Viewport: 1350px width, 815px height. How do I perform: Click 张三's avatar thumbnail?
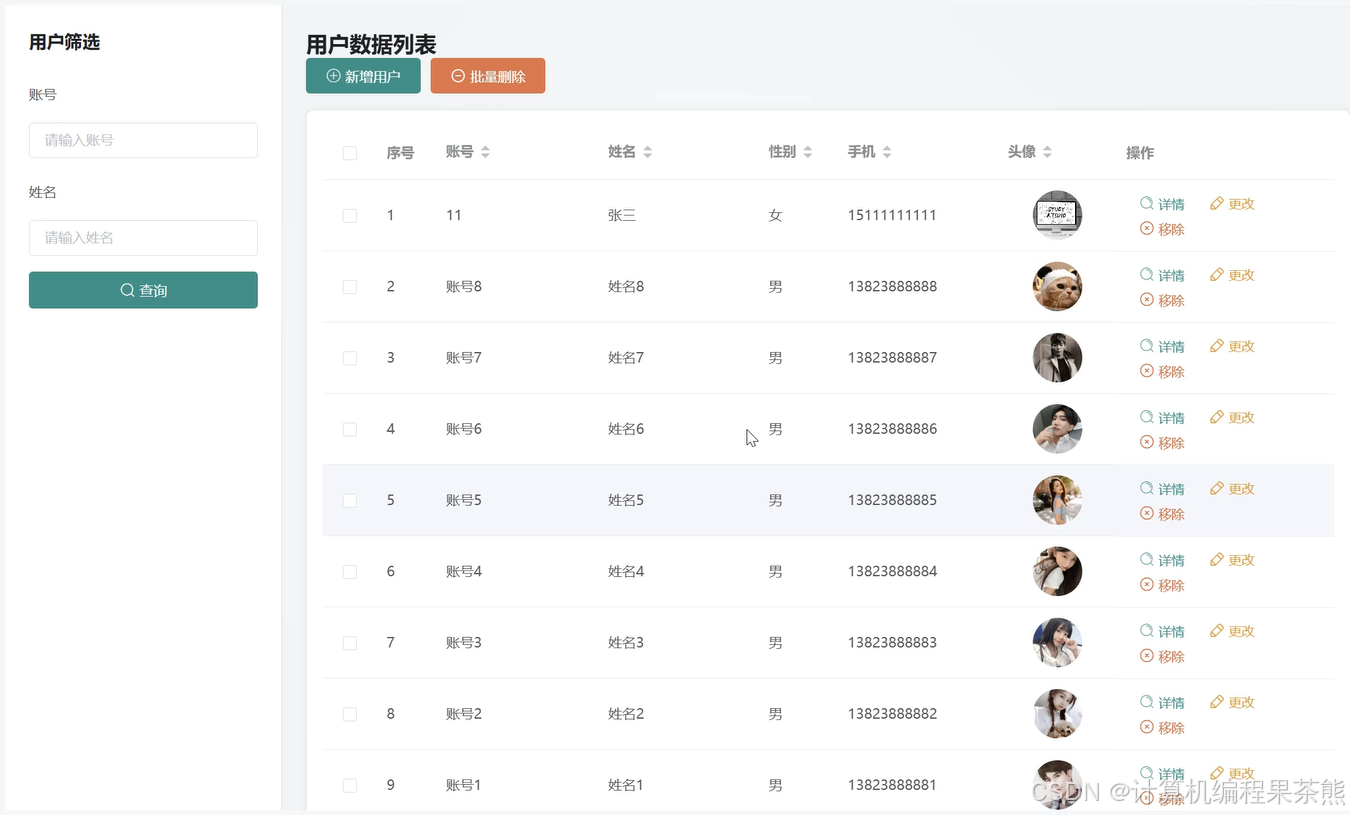[1057, 214]
